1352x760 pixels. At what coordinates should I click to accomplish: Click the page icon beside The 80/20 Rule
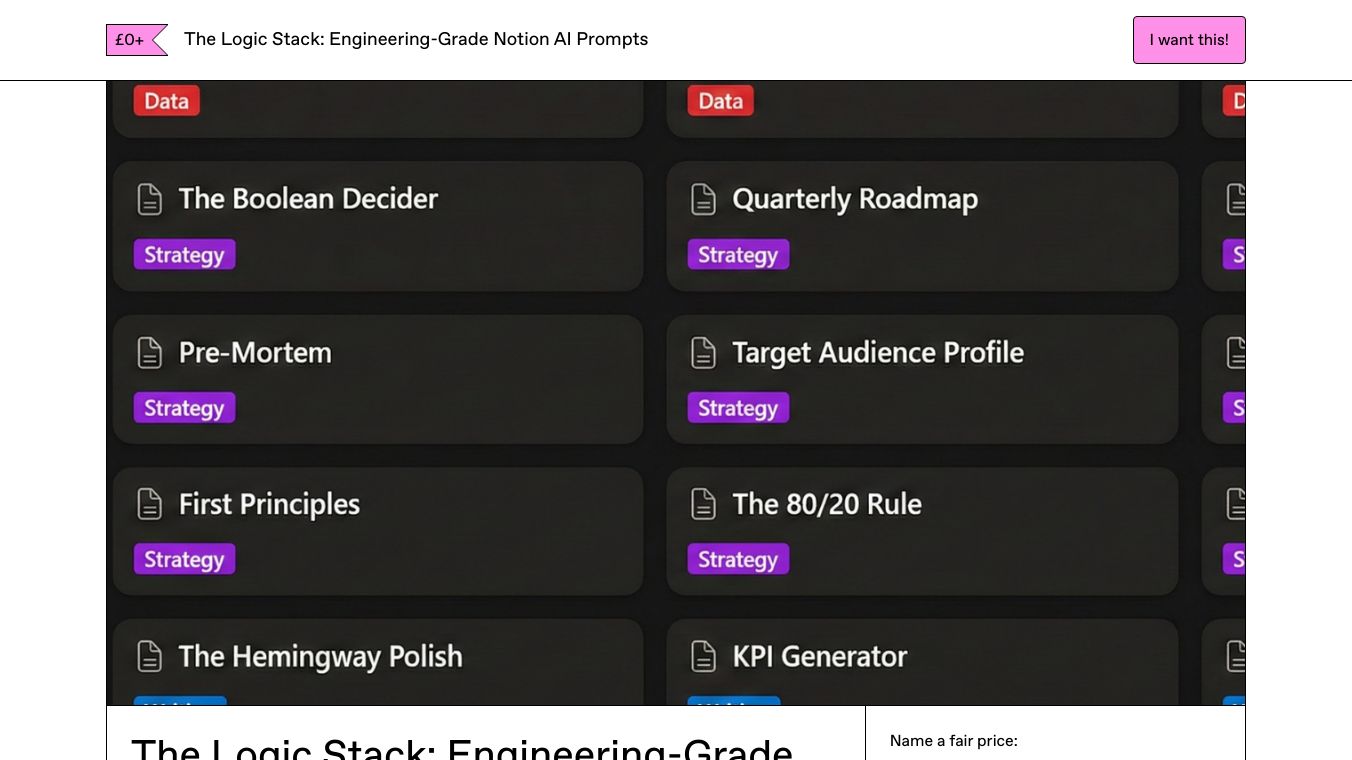click(x=703, y=504)
